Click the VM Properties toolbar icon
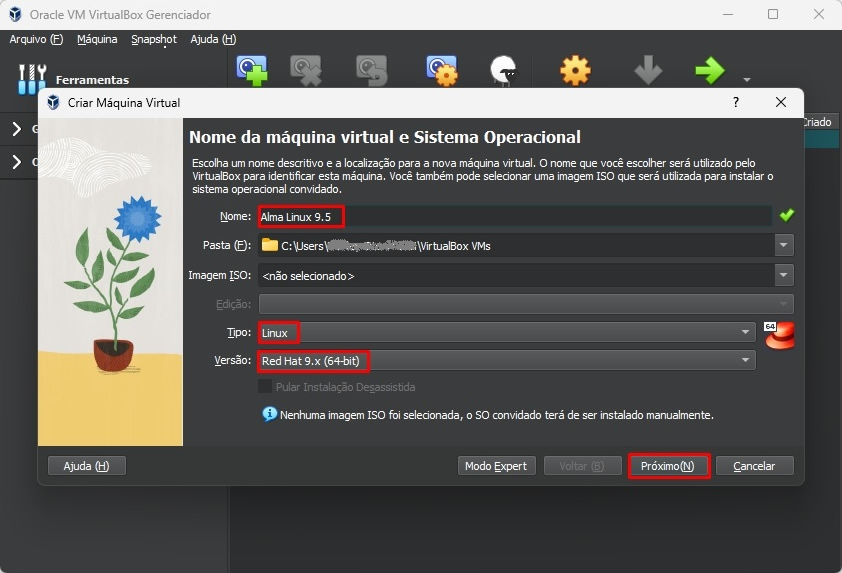Viewport: 842px width, 573px height. (442, 70)
